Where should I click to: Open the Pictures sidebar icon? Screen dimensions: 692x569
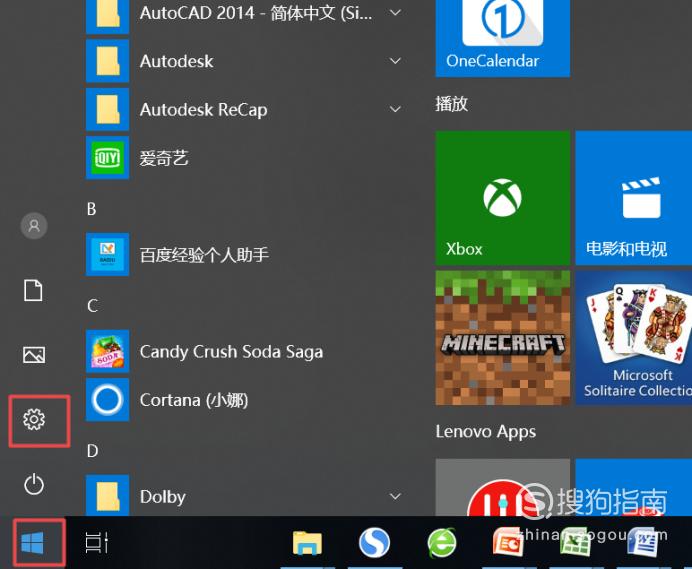(x=34, y=354)
